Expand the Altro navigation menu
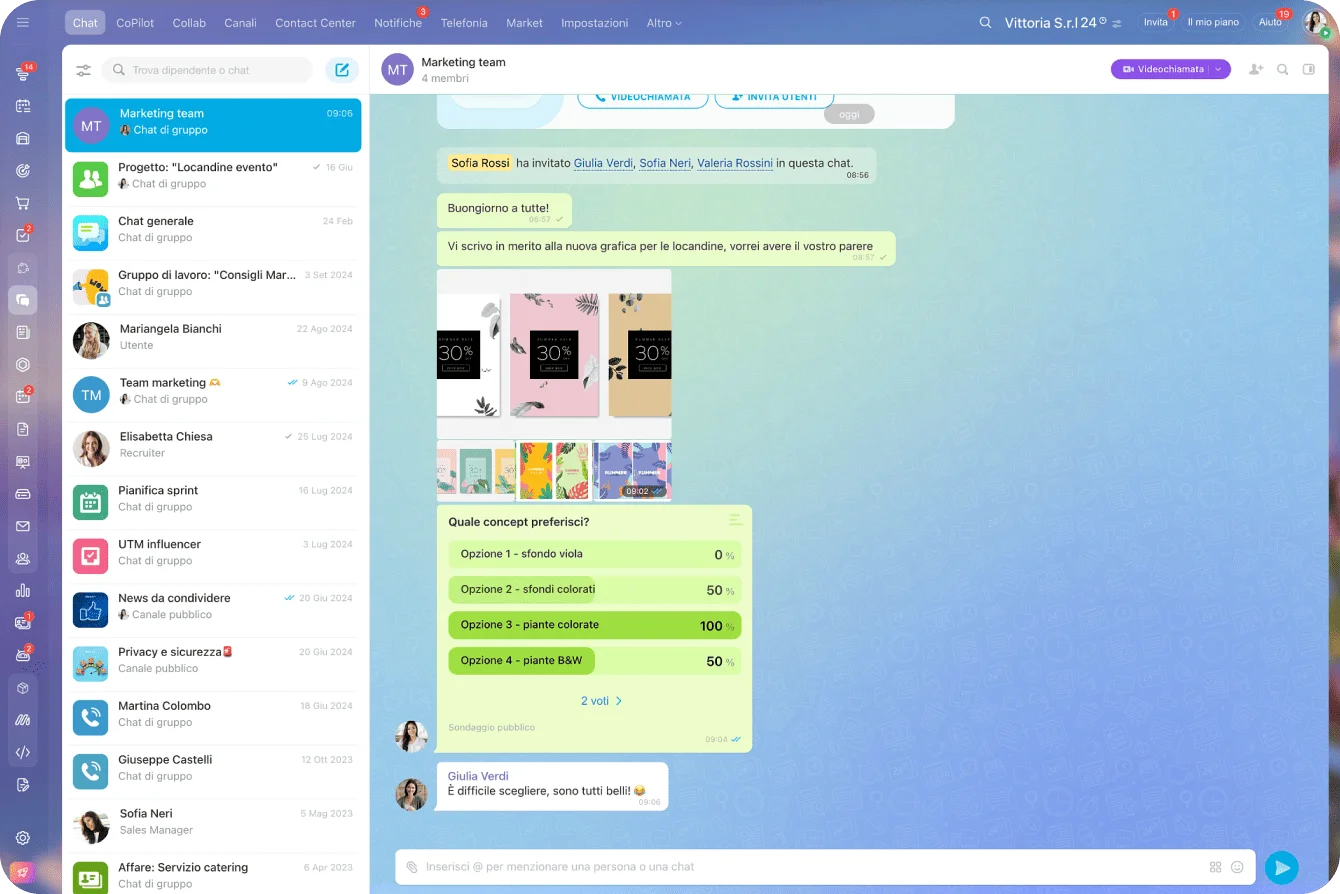1340x894 pixels. click(663, 22)
